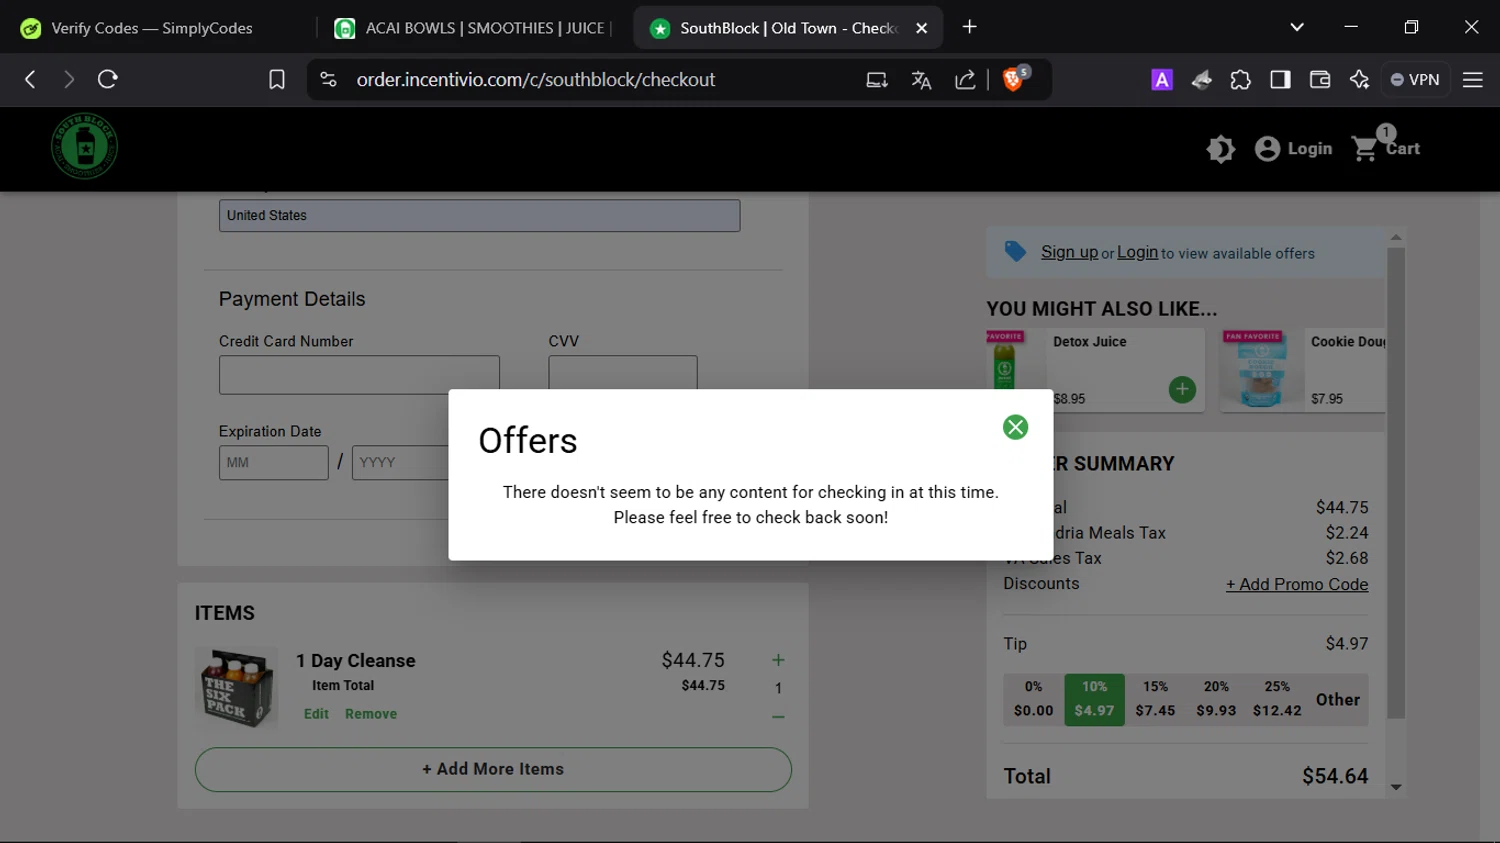Open the Cart icon
Screen dimensions: 1500x843
(x=1385, y=146)
